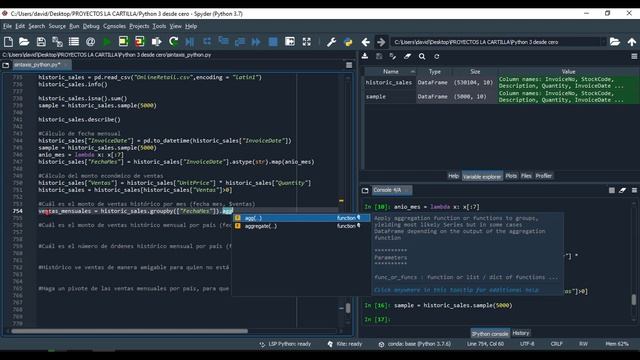
Task: Open the Source menu
Action: tap(57, 26)
